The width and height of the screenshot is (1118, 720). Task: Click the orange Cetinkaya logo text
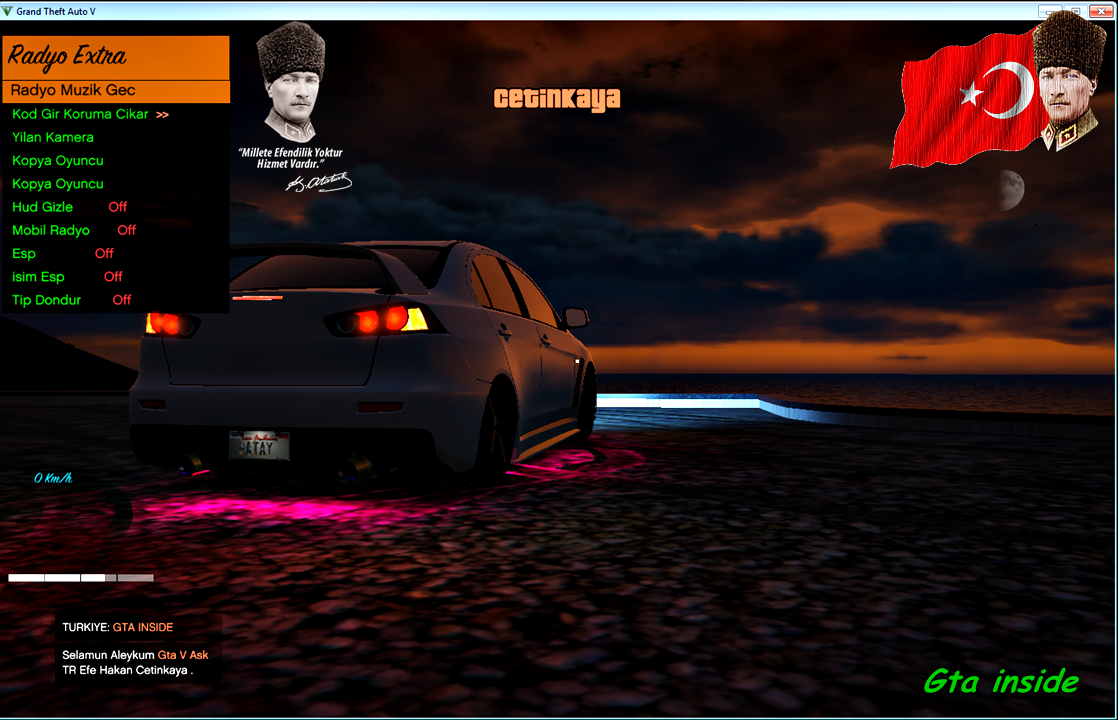click(x=557, y=99)
